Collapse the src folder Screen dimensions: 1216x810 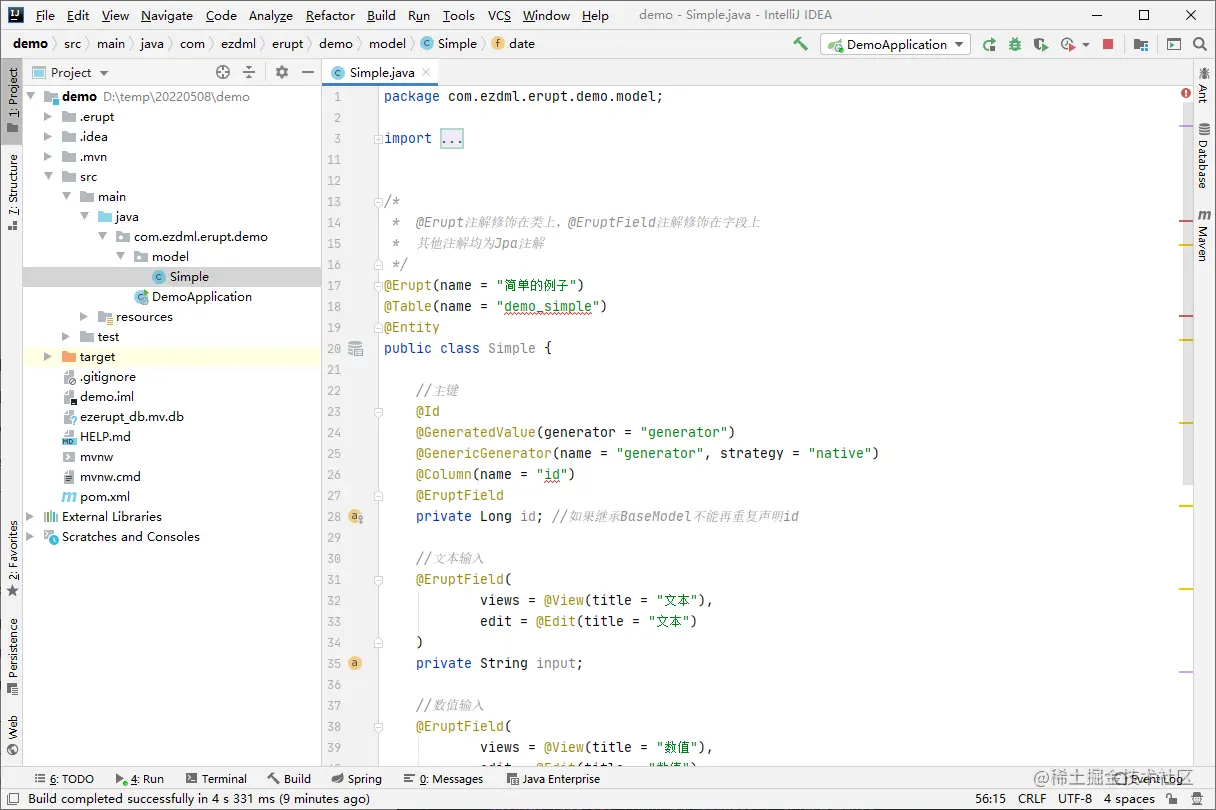pos(48,177)
